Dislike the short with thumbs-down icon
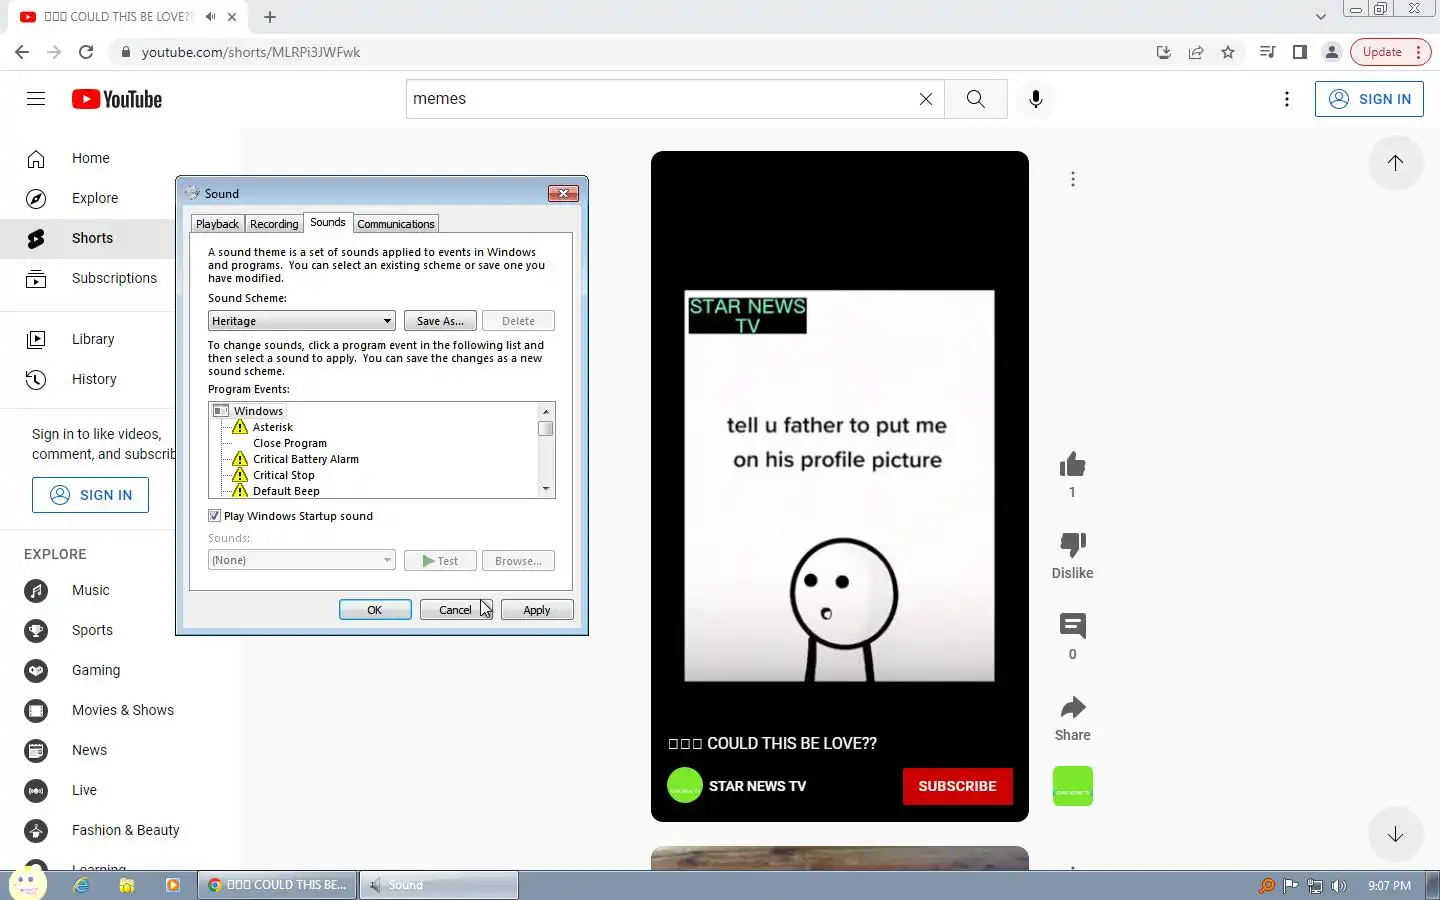This screenshot has width=1440, height=900. 1073,545
